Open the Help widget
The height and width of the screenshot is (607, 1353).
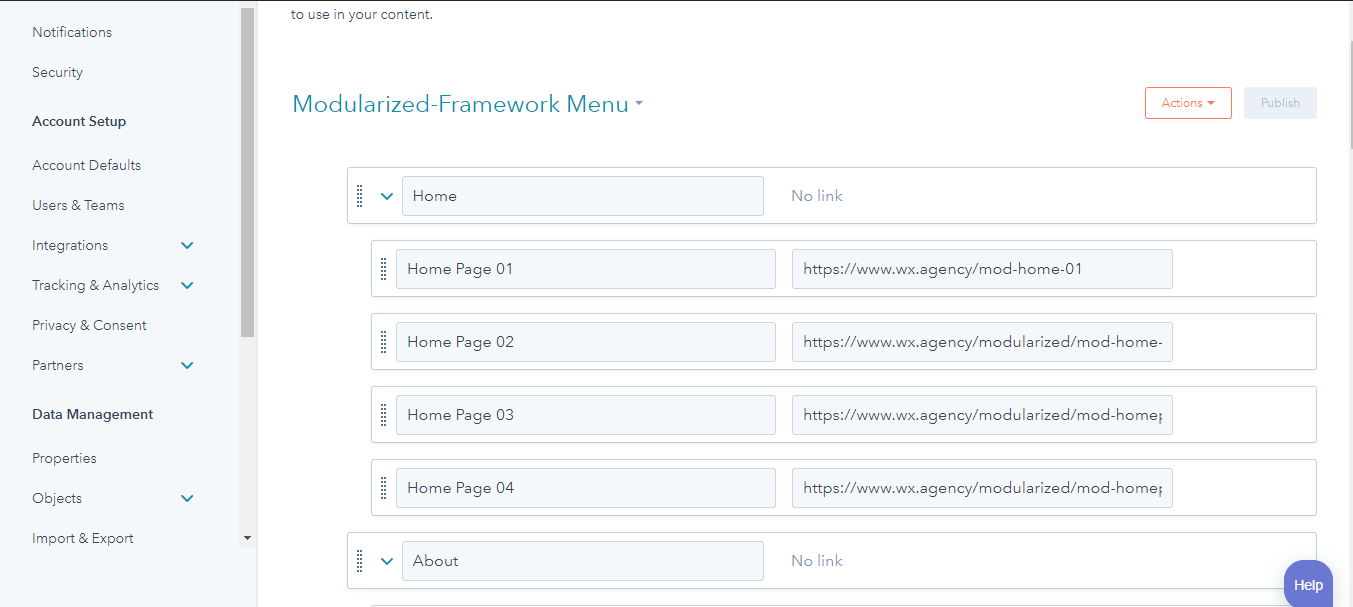click(1308, 585)
